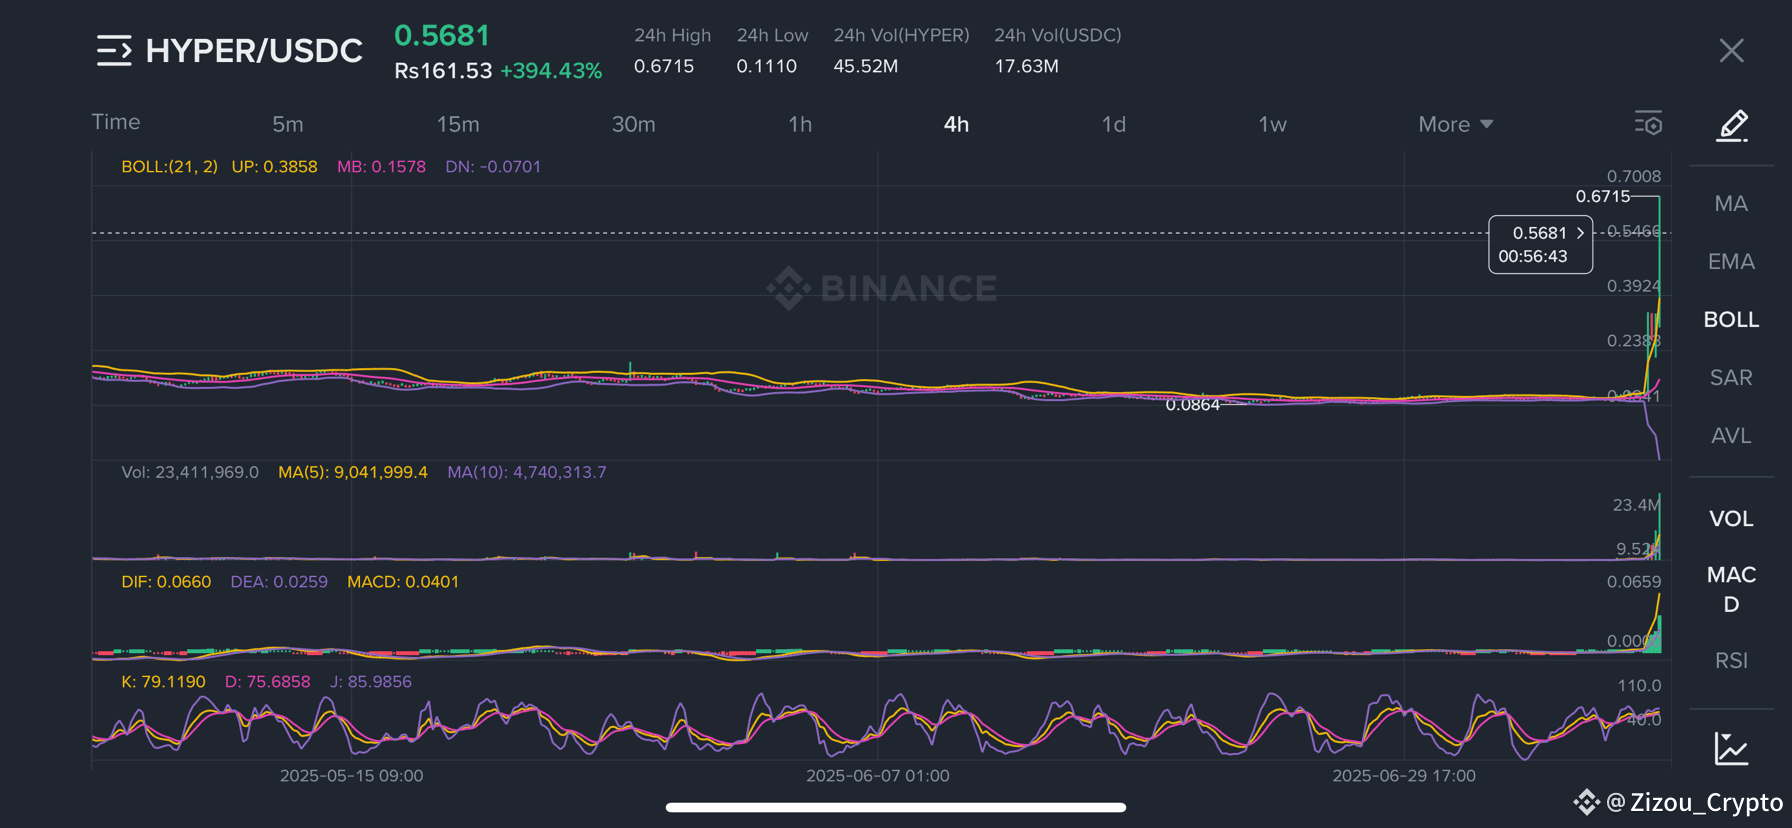Click the 2025-05-15 09:00 date label

pyautogui.click(x=352, y=776)
